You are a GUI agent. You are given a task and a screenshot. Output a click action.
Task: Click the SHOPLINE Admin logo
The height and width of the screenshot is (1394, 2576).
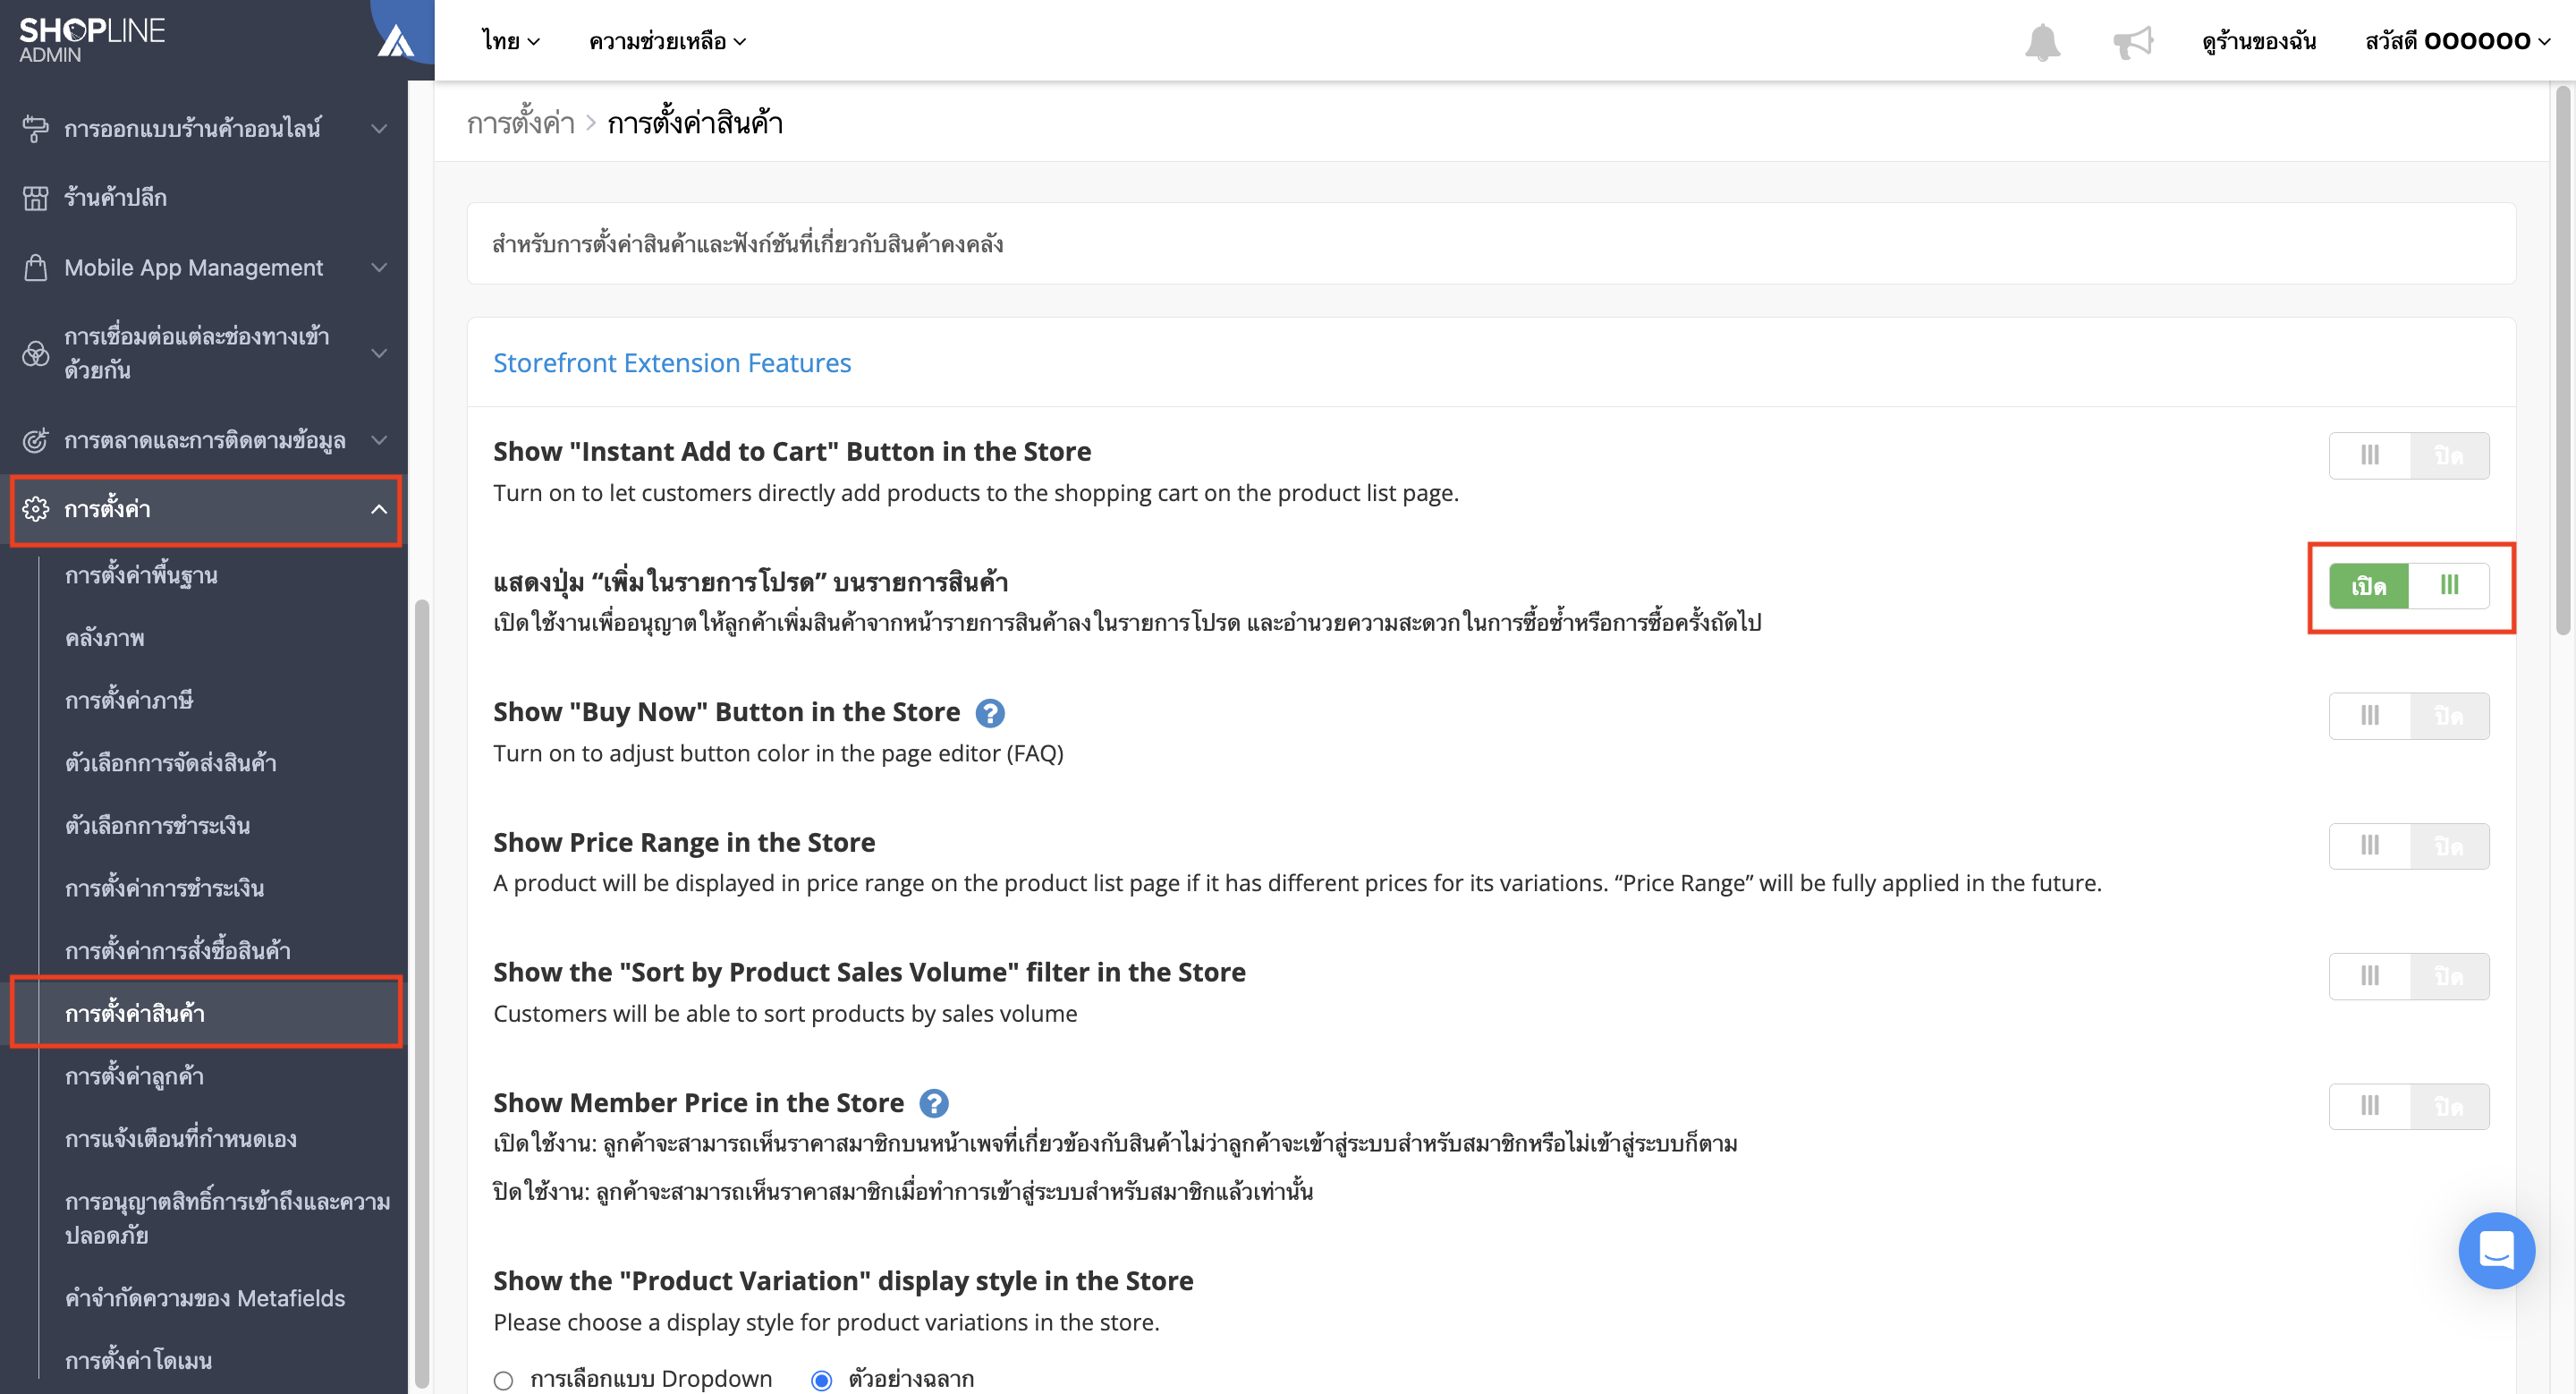92,40
